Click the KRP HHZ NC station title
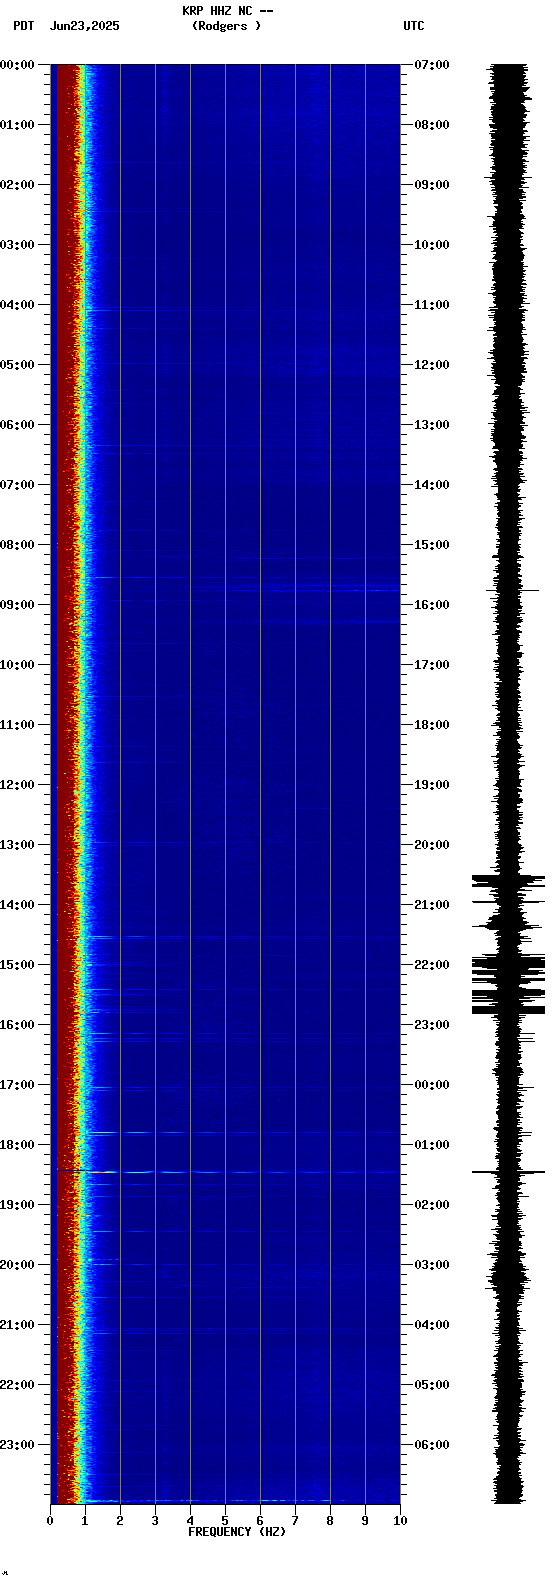Image resolution: width=552 pixels, height=1584 pixels. 227,11
